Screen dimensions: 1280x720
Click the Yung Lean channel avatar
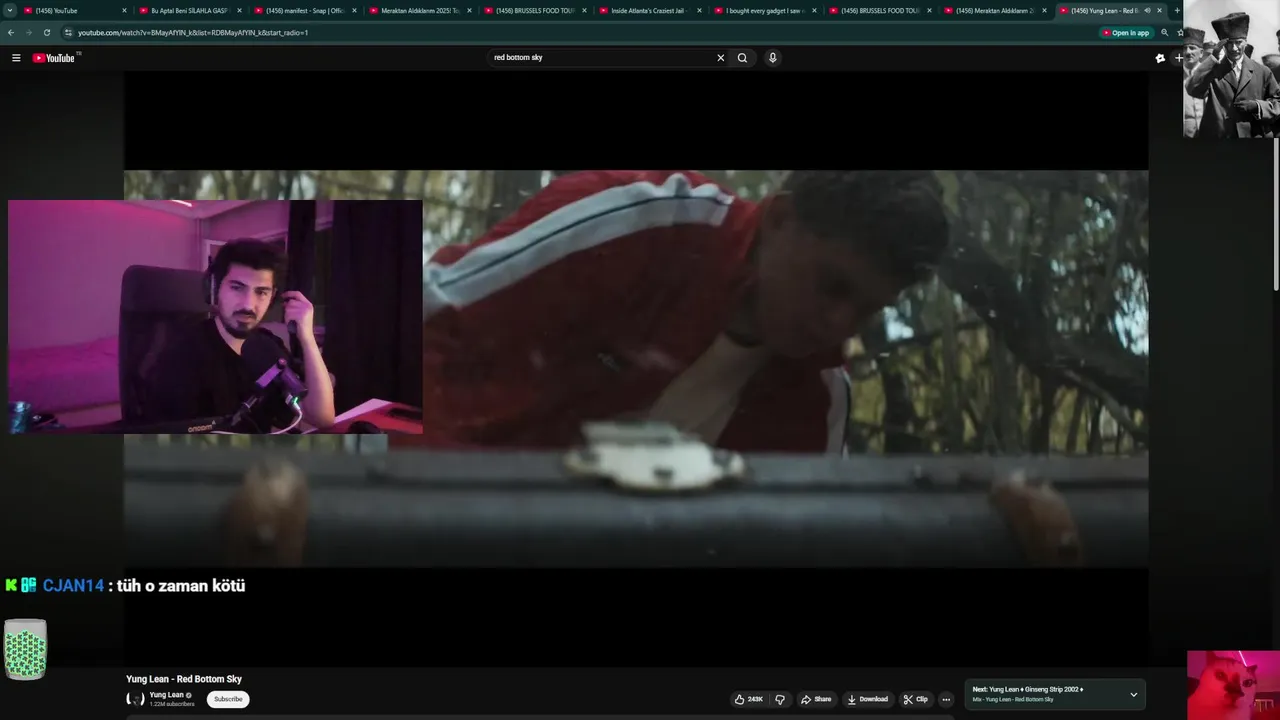pyautogui.click(x=135, y=699)
